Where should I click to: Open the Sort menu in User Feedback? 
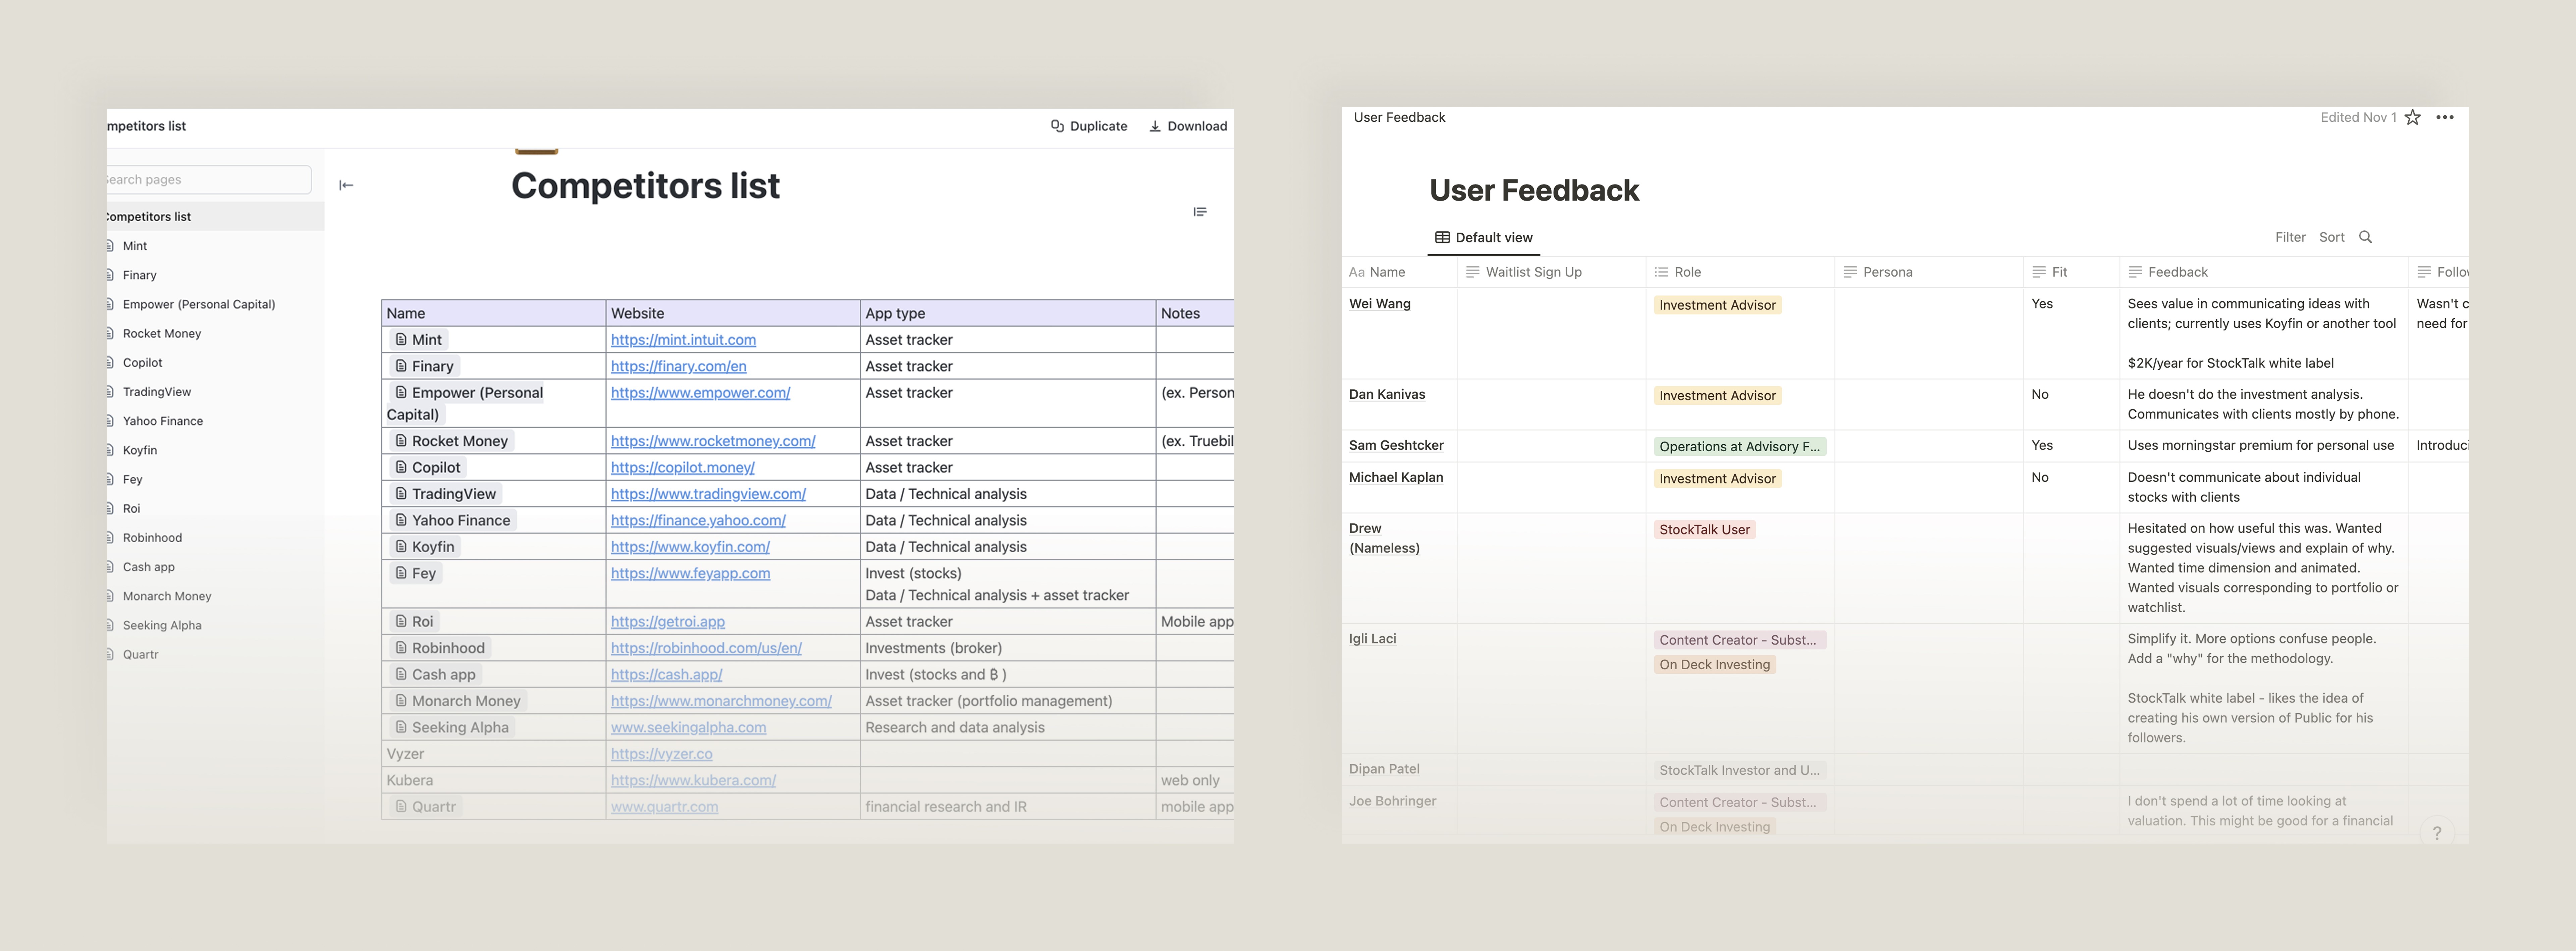point(2332,237)
